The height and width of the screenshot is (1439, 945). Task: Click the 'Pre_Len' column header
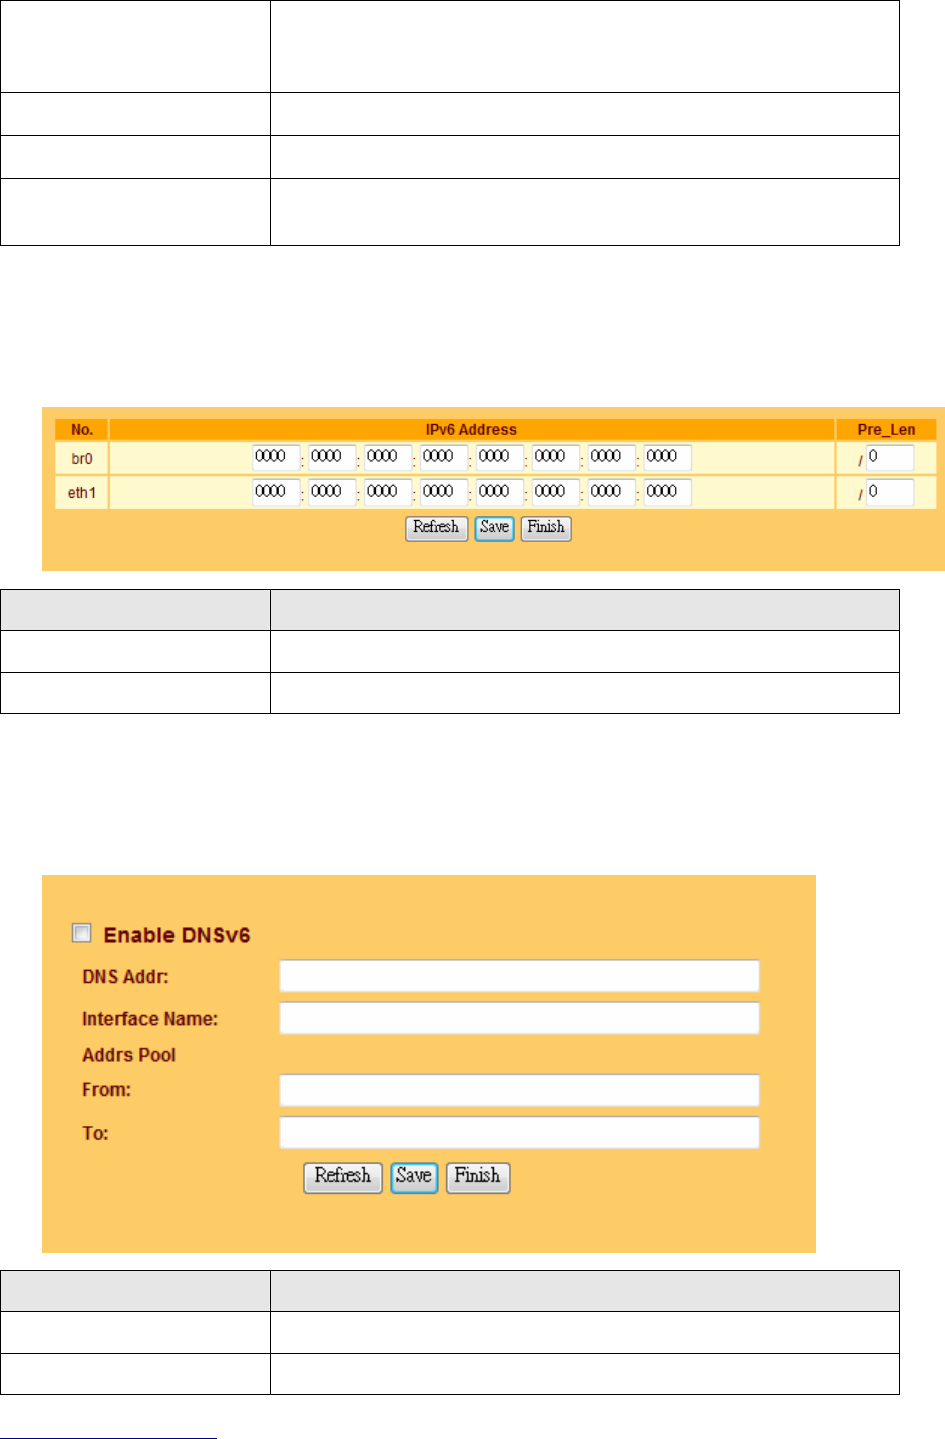coord(886,430)
